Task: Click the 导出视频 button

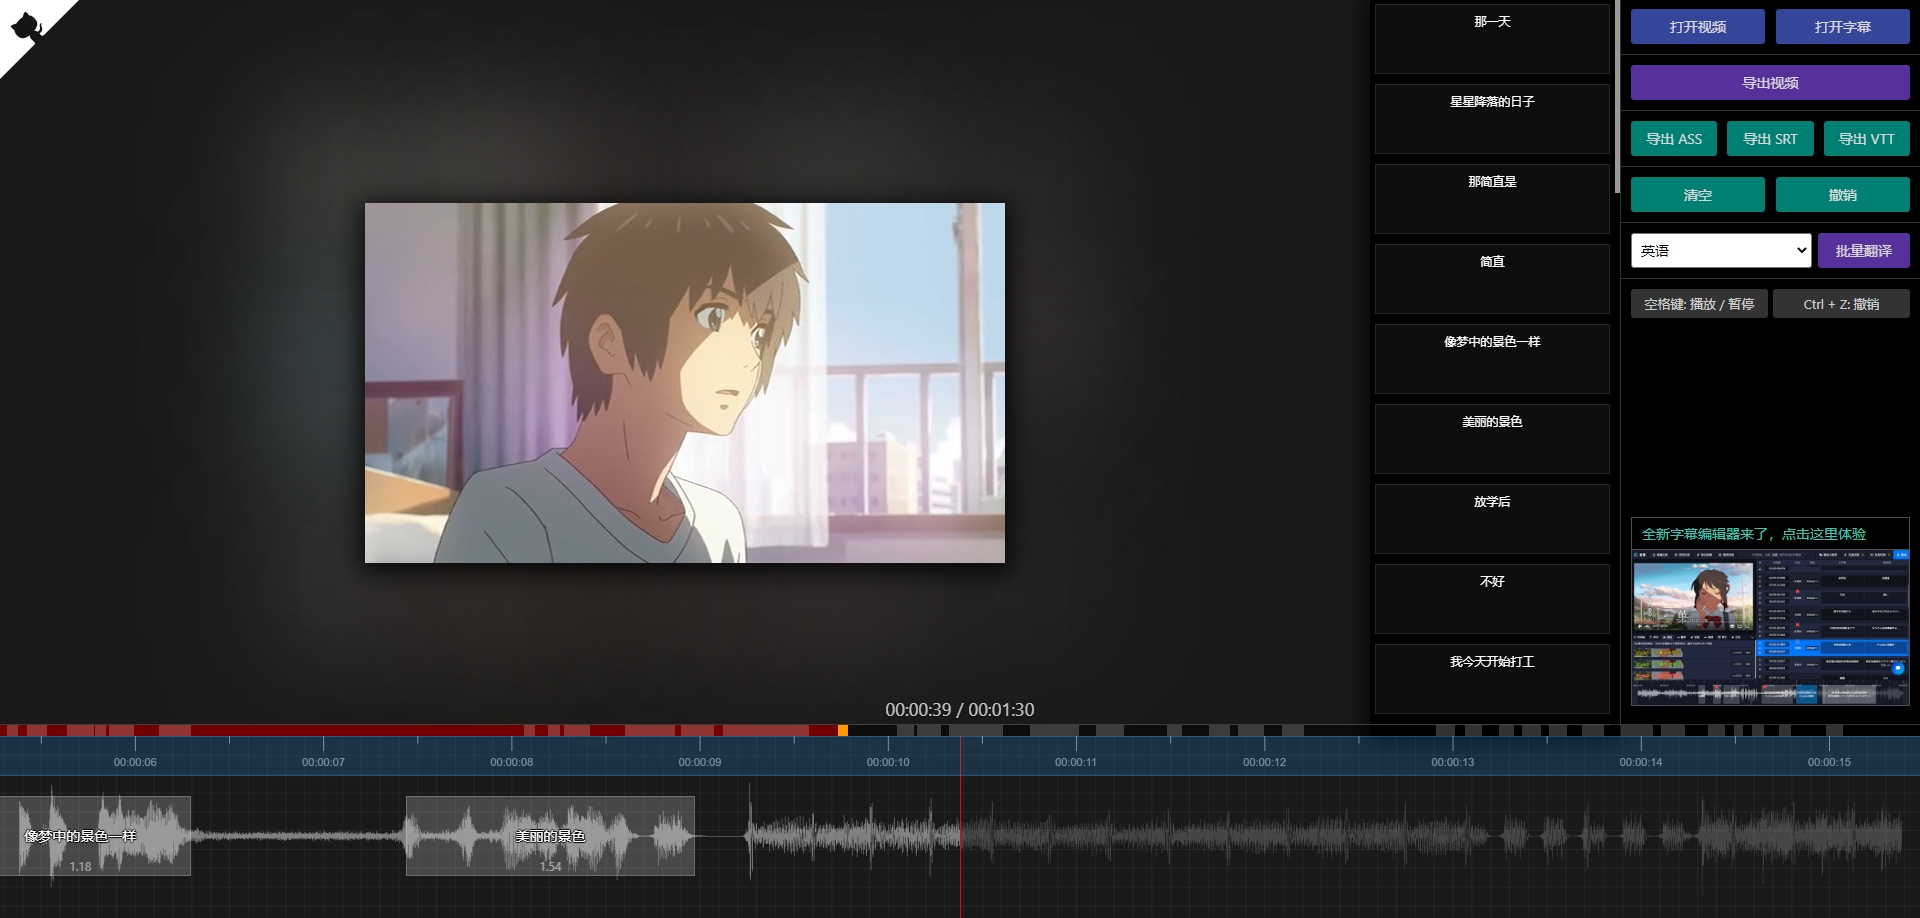Action: (x=1770, y=83)
